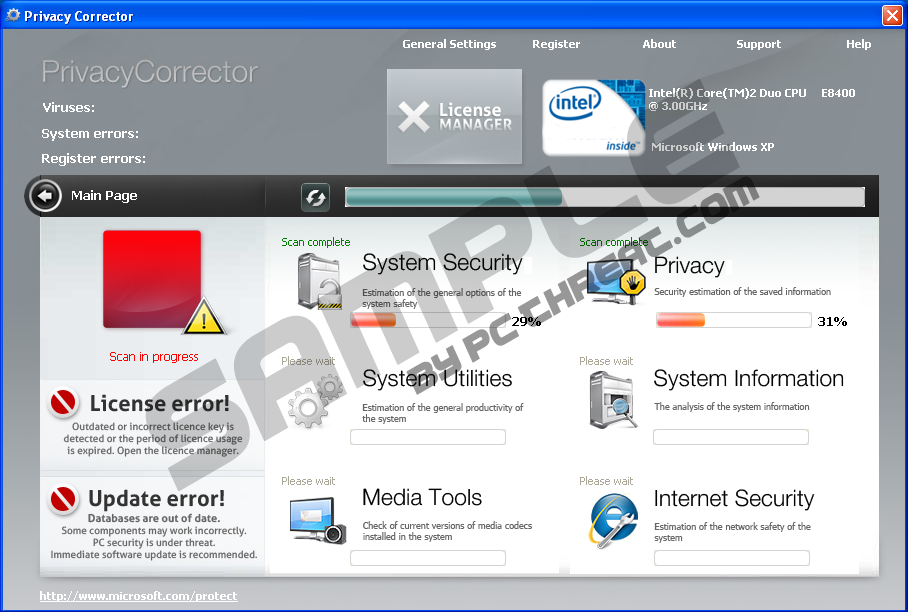
Task: Click the PrivacyCorrector logo text
Action: point(149,72)
